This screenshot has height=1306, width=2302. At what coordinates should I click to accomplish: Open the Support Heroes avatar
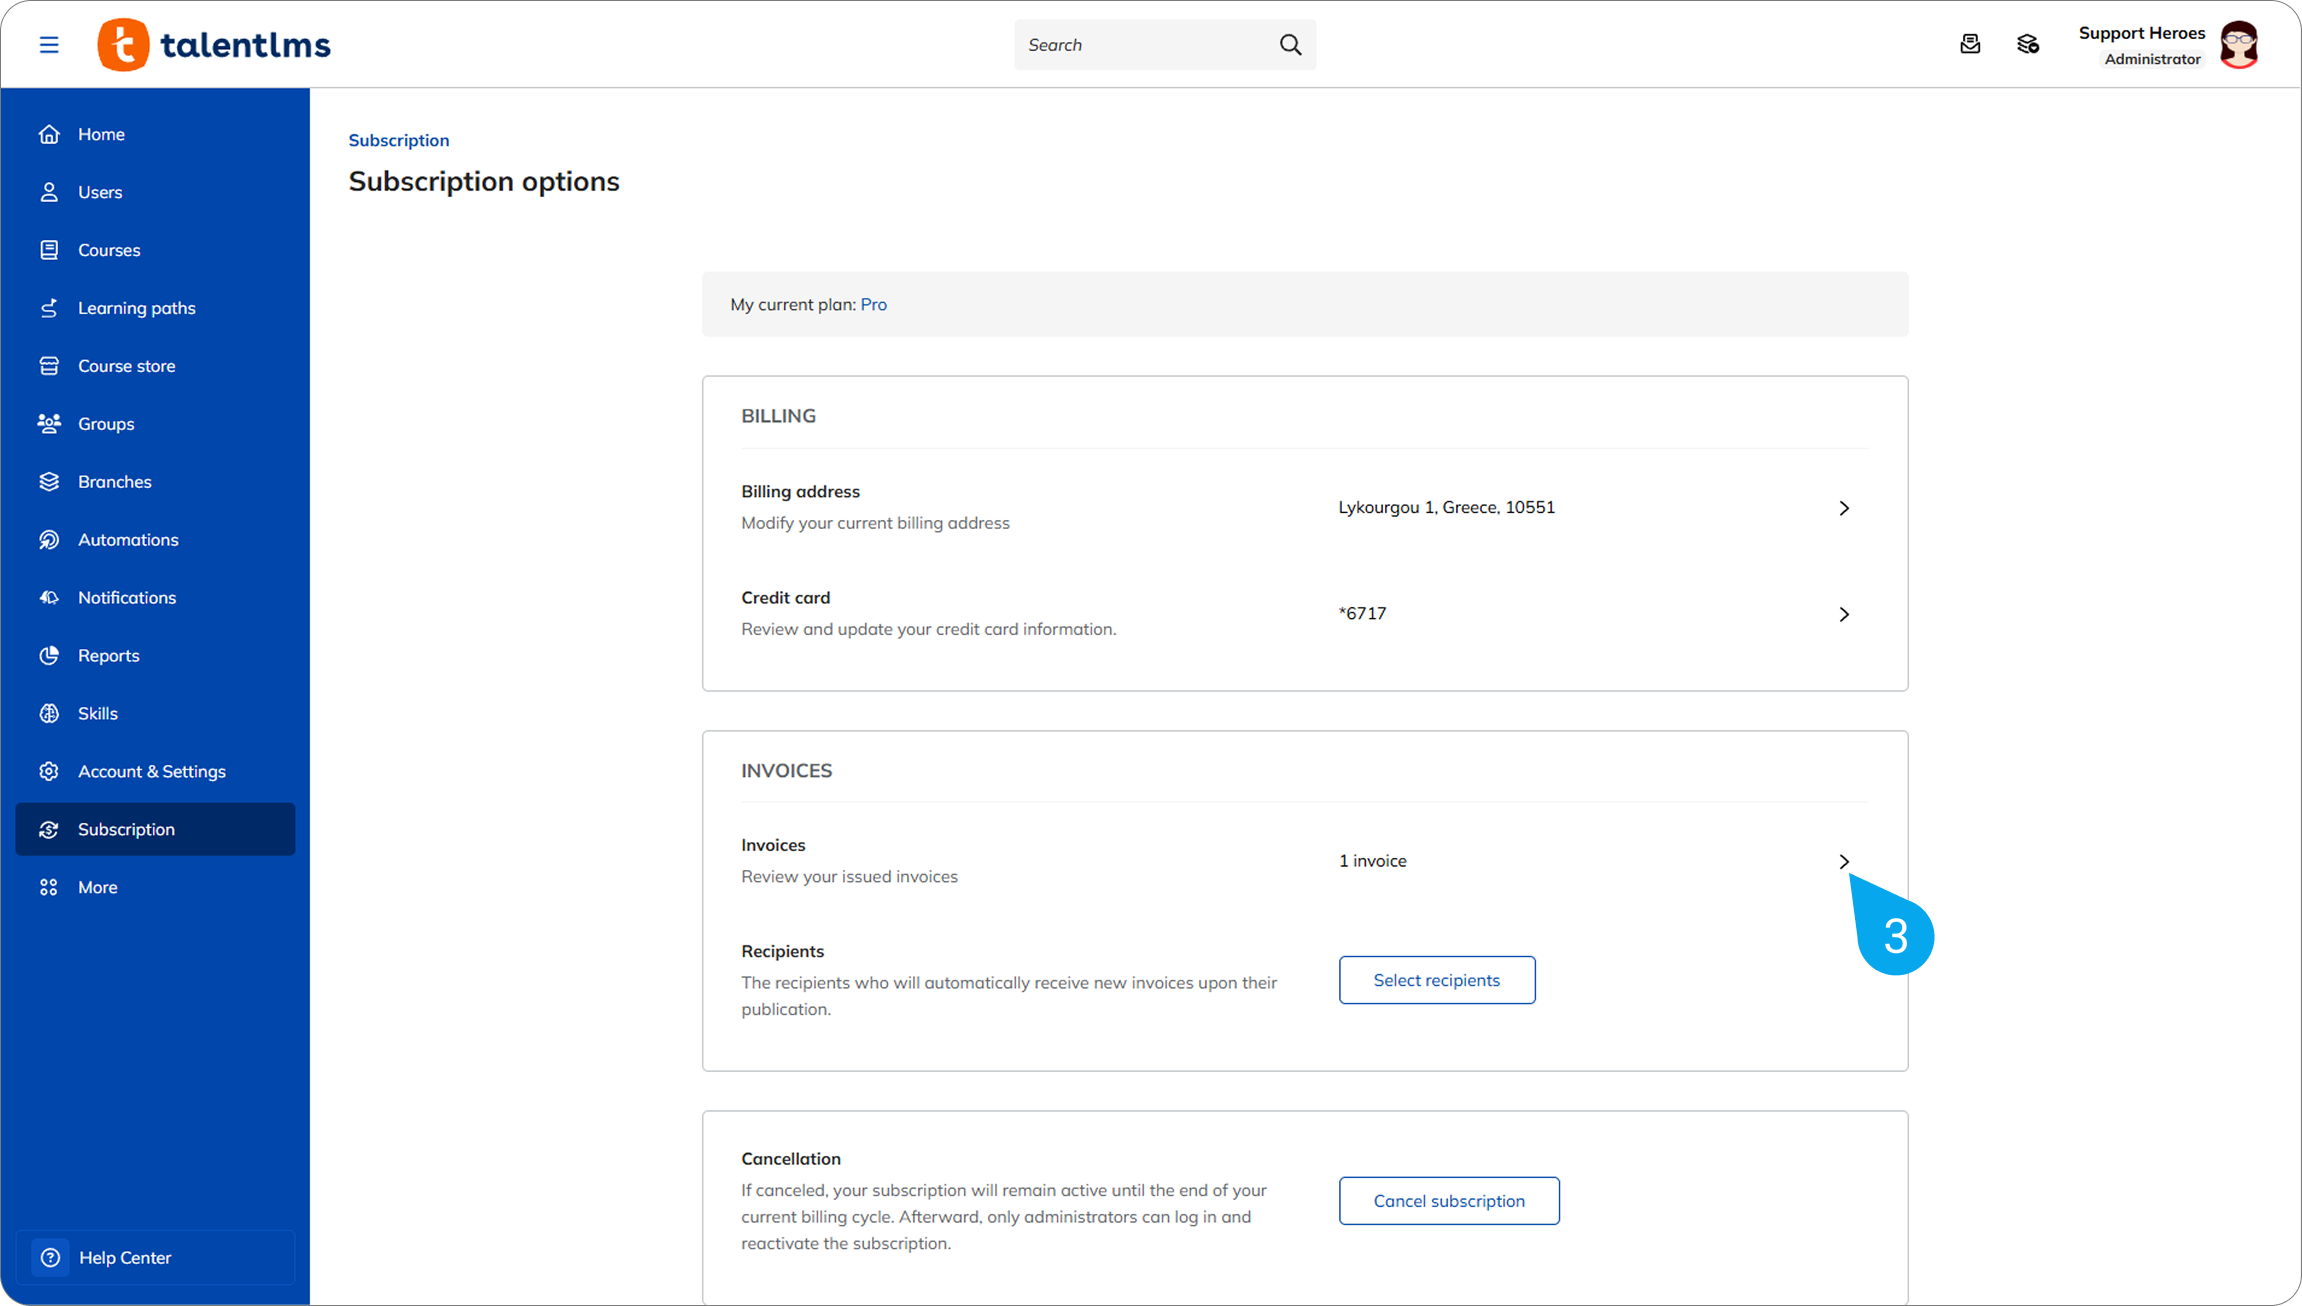(x=2239, y=45)
